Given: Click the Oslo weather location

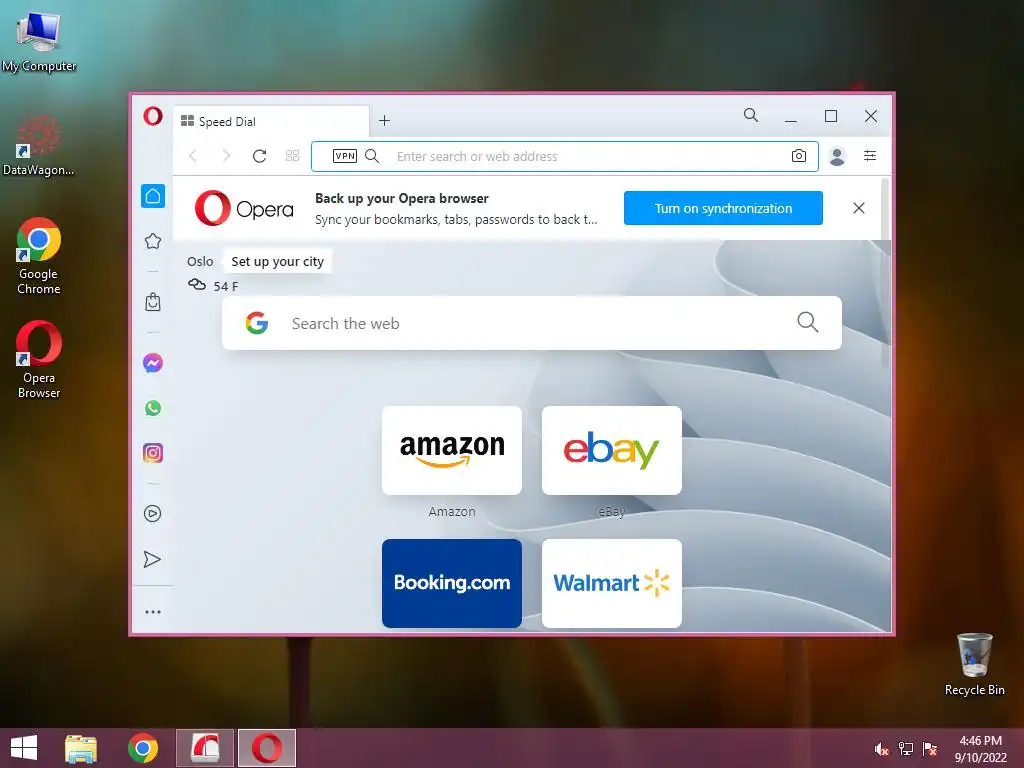Looking at the screenshot, I should 200,261.
